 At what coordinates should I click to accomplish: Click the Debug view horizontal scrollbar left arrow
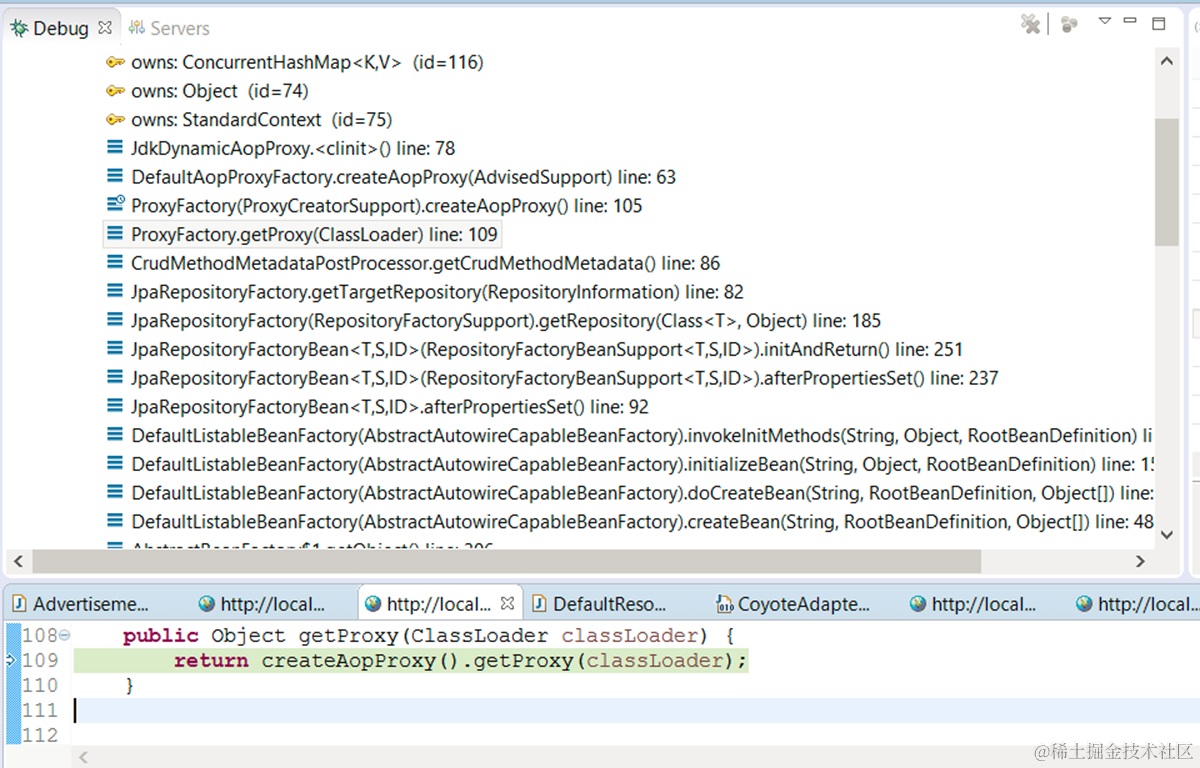coord(17,561)
